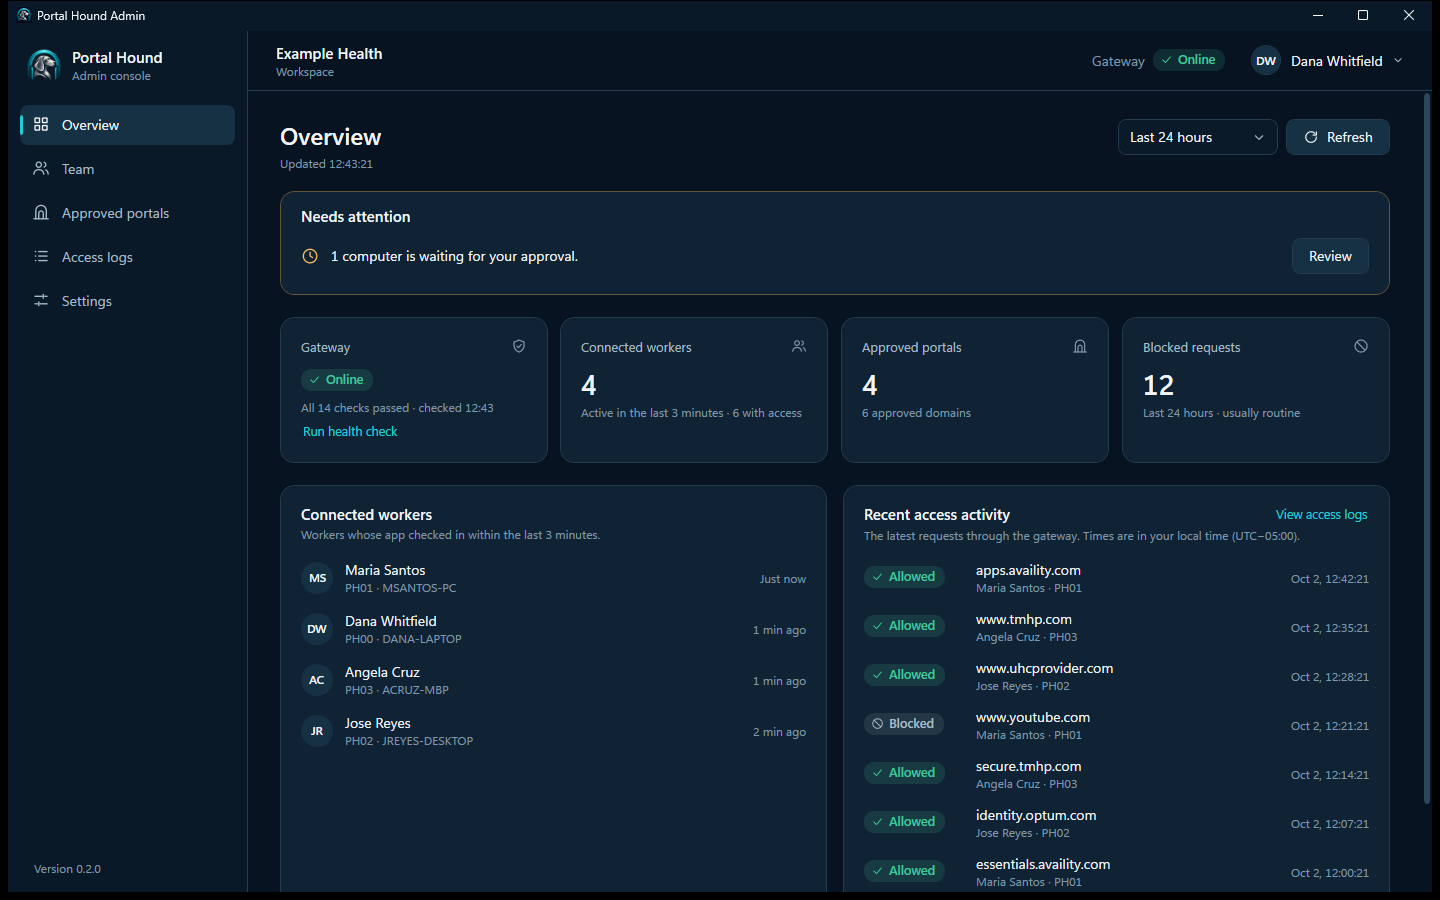
Task: Click the vertical scrollbar on the right edge
Action: tap(1427, 448)
